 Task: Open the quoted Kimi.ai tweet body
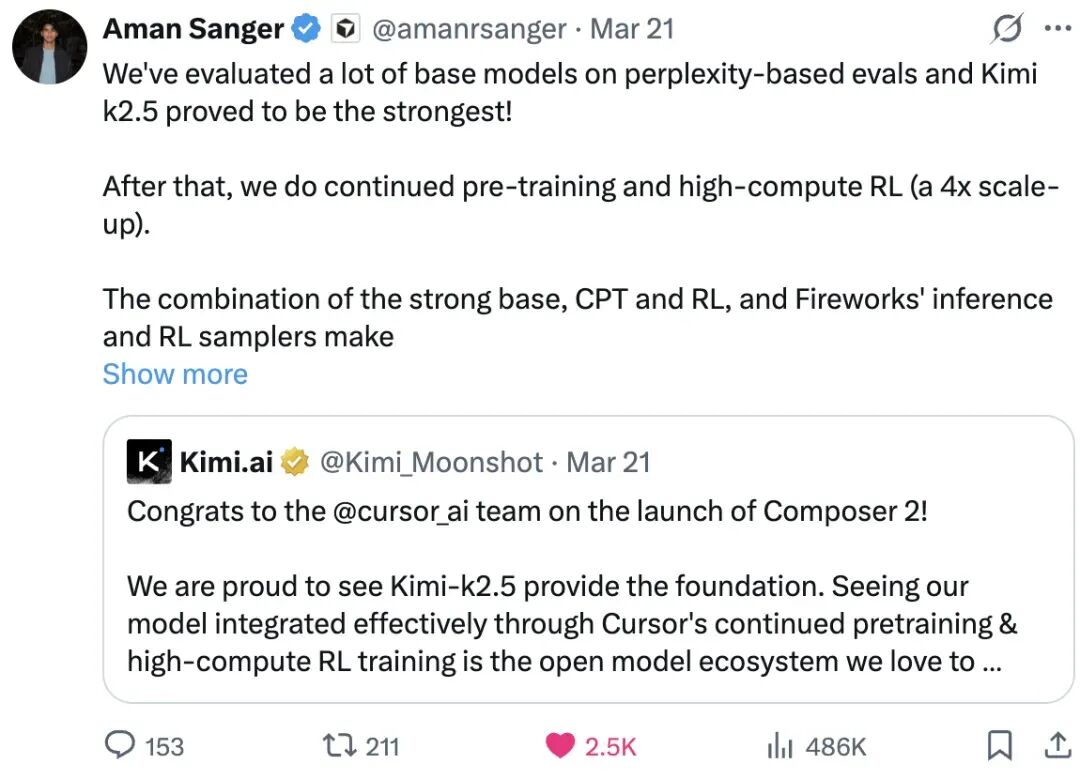pos(560,623)
